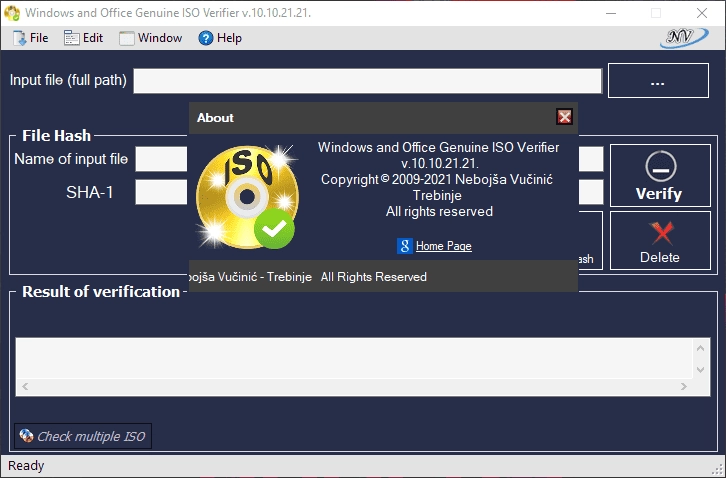Click the Name of input file field

161,159
